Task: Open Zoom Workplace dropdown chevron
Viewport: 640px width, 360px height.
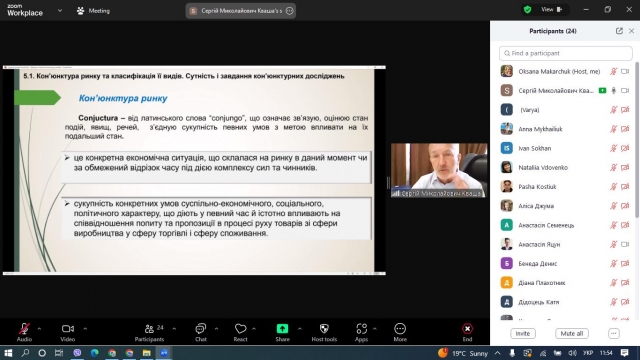Action: (x=60, y=11)
